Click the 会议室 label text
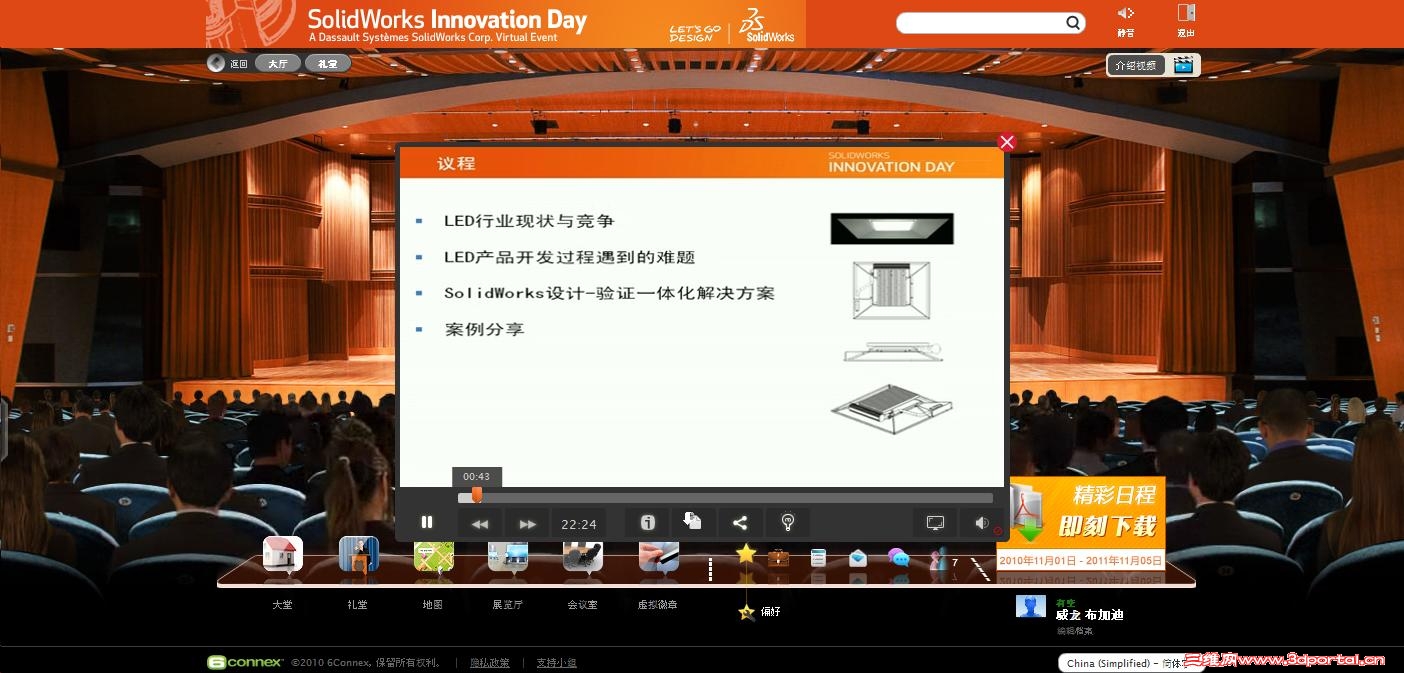The image size is (1404, 673). (582, 605)
